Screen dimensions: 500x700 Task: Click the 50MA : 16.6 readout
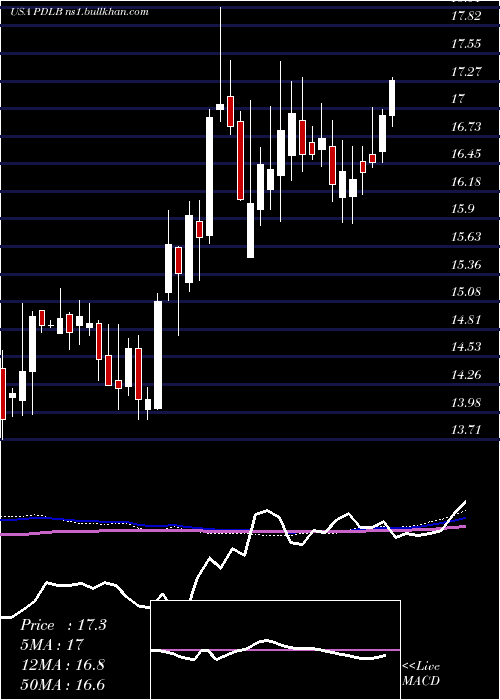[62, 684]
